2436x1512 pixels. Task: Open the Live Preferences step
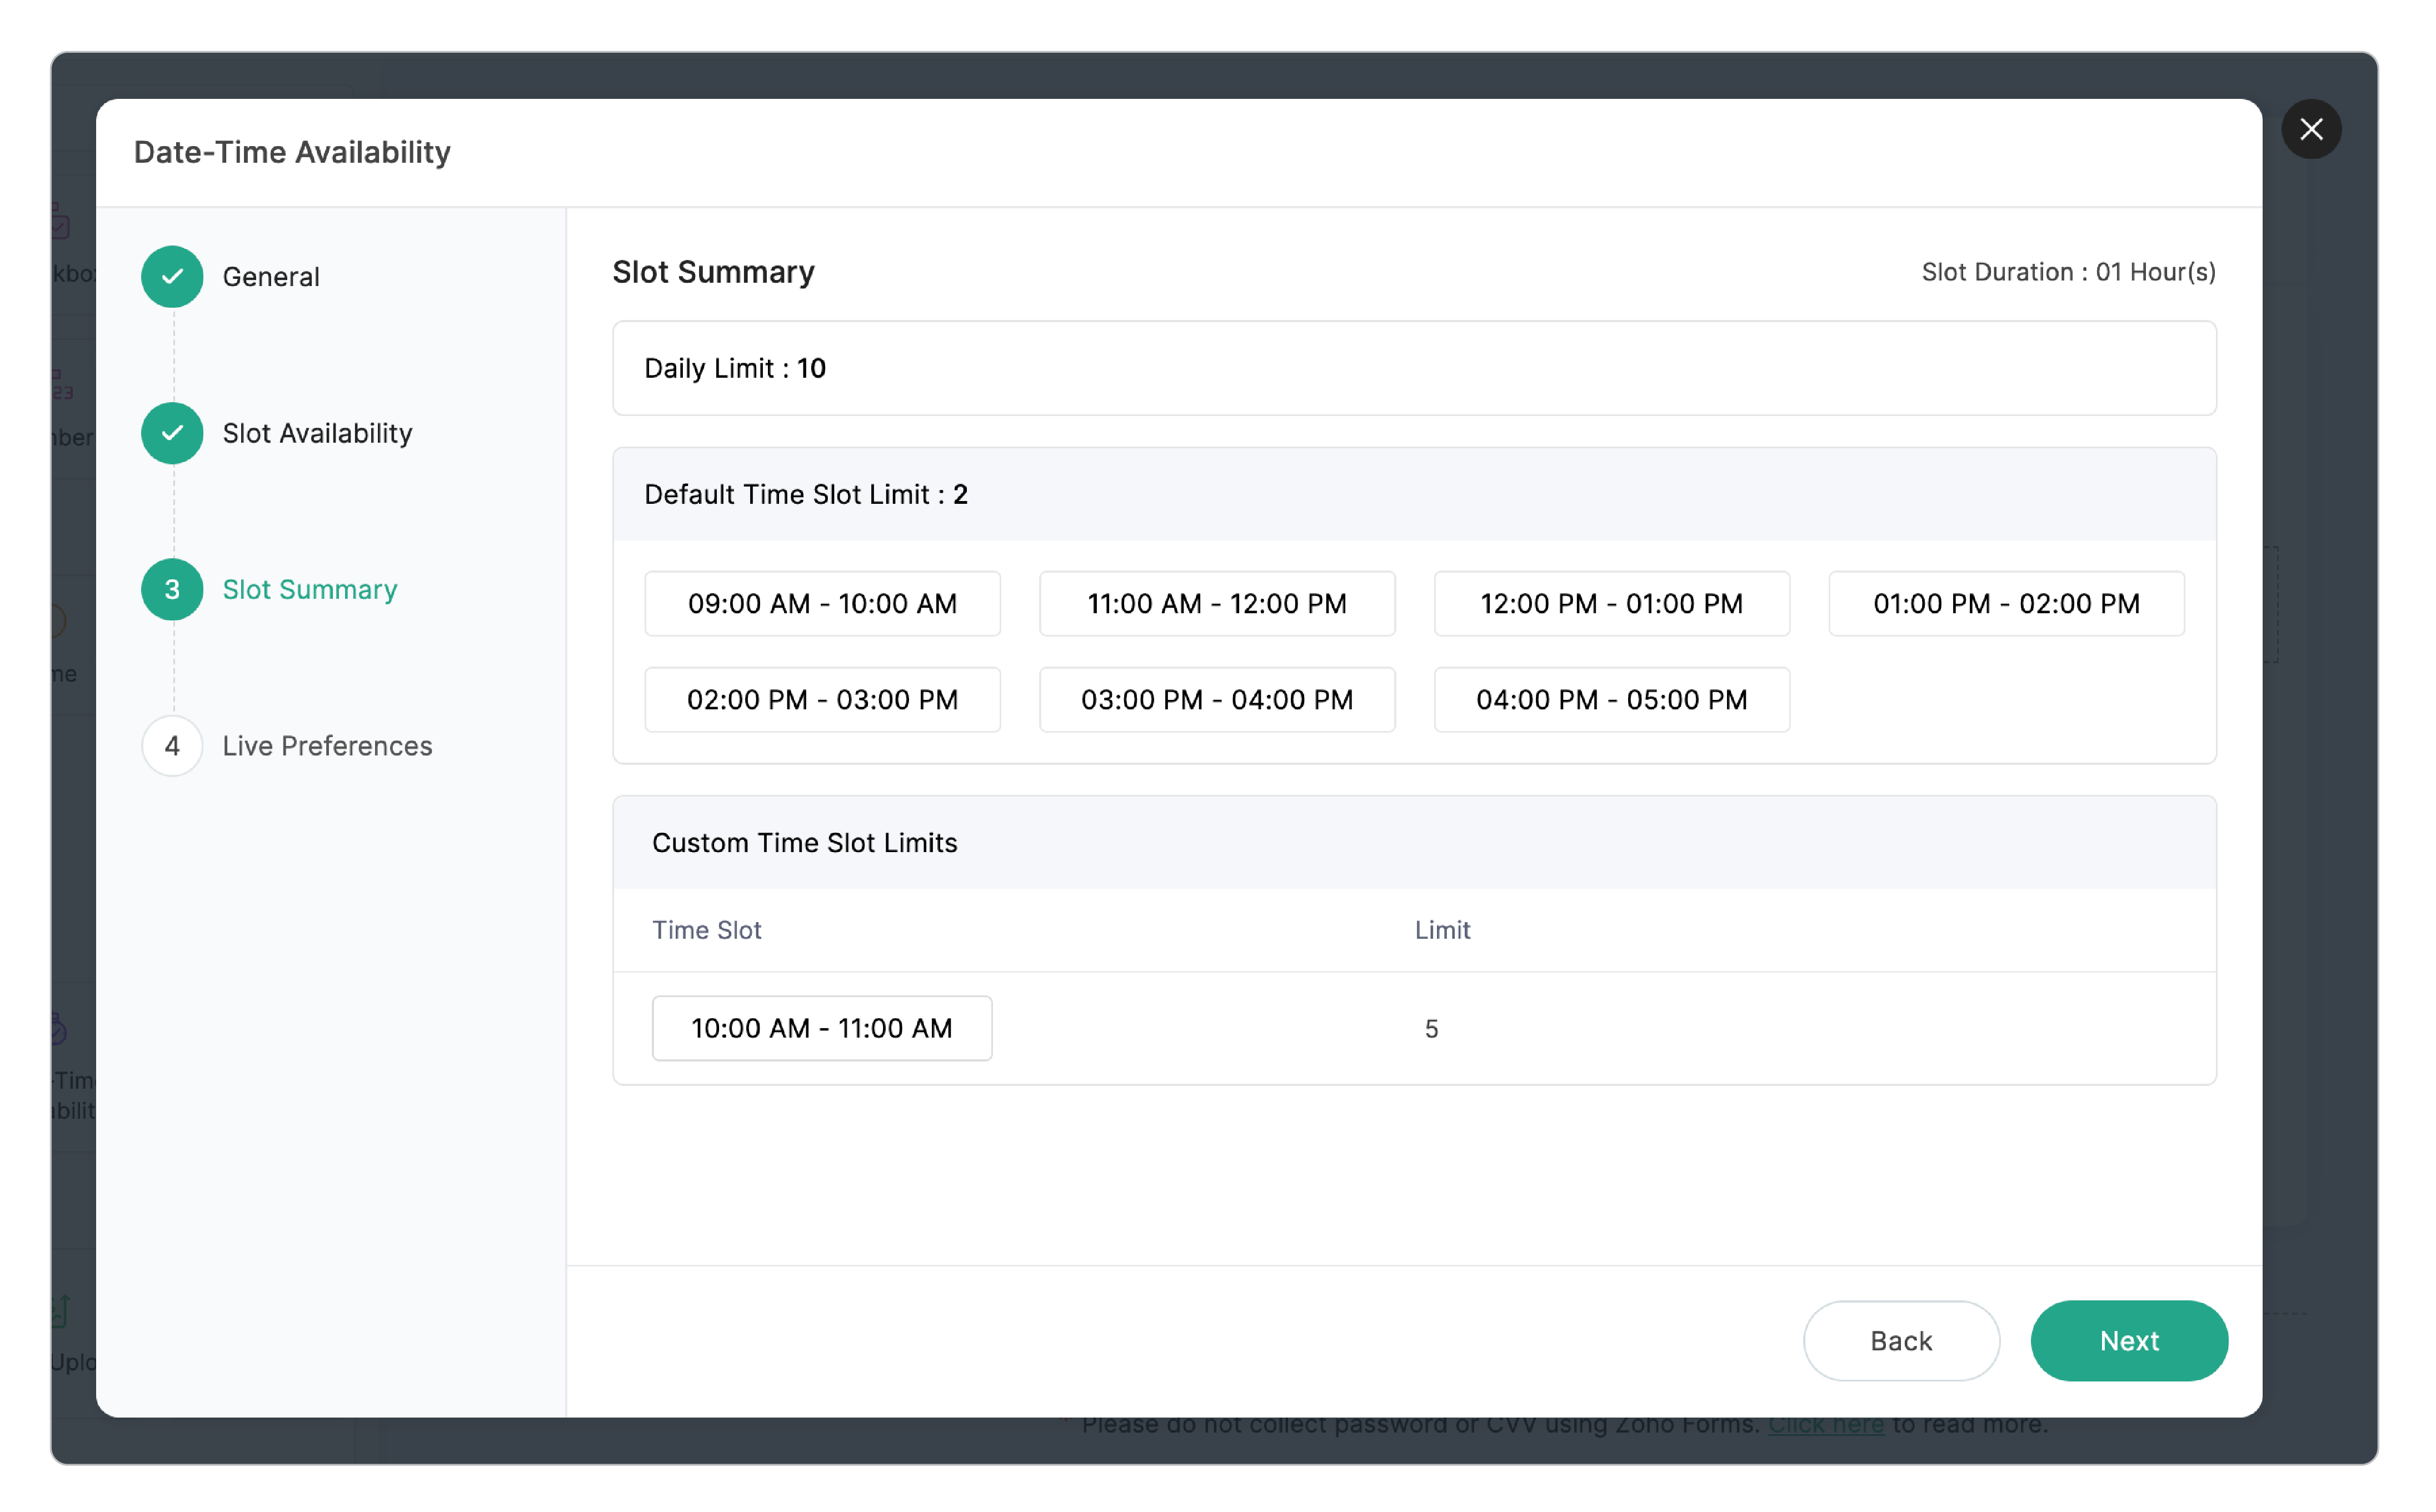coord(327,746)
